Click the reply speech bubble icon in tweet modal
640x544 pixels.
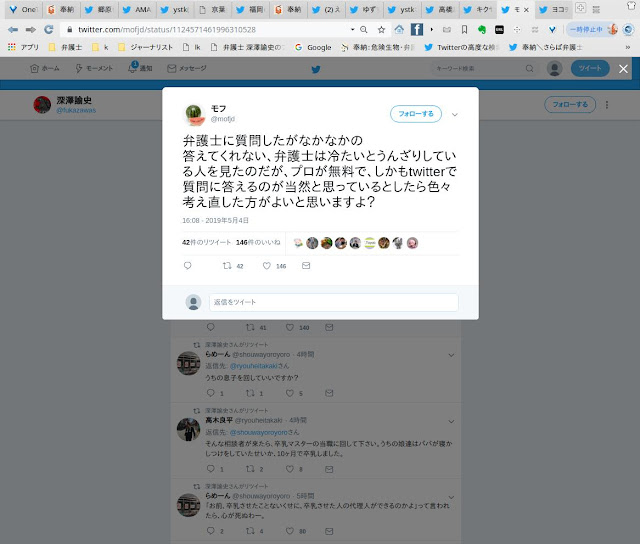click(187, 266)
